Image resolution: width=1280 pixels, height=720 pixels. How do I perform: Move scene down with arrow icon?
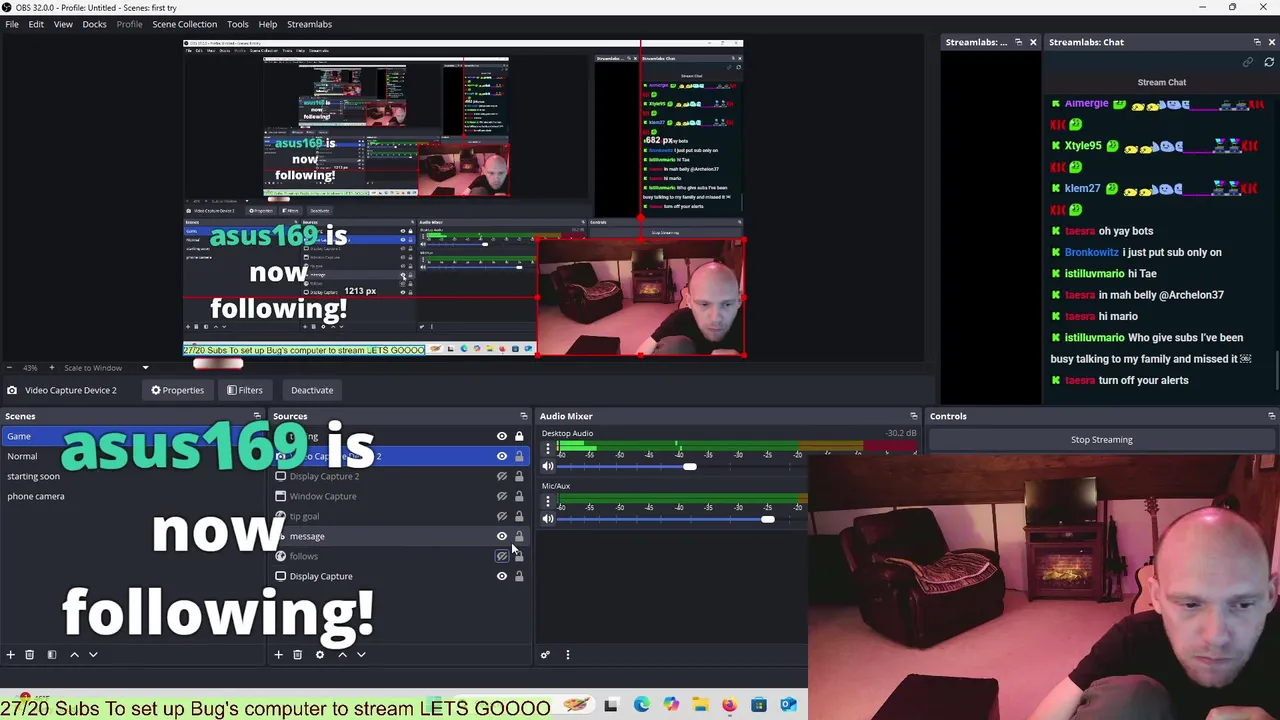click(x=93, y=655)
